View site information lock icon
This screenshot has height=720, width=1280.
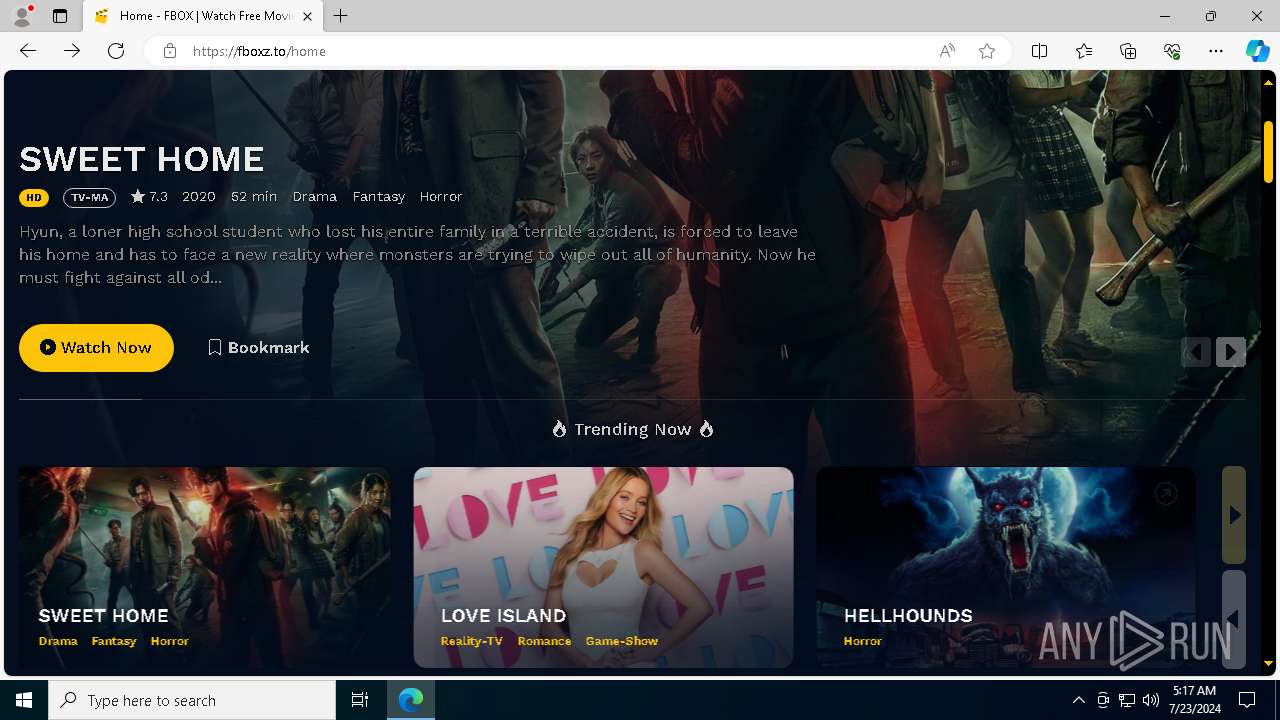[x=170, y=51]
